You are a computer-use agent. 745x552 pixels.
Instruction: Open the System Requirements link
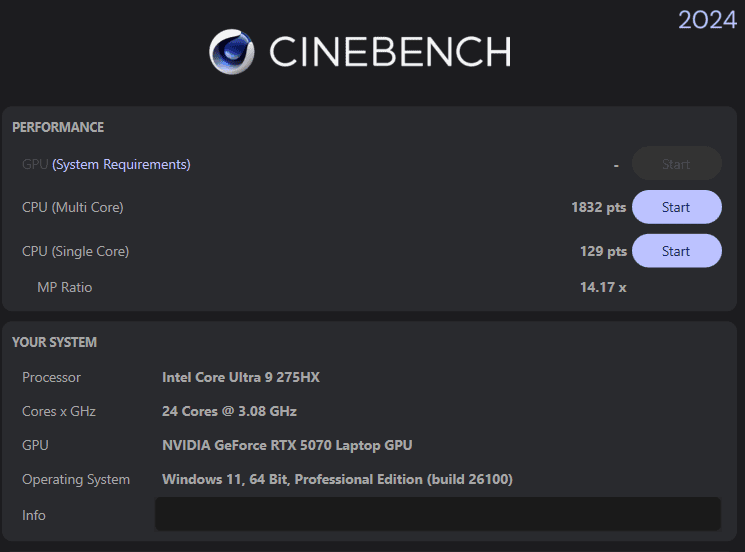(x=121, y=164)
